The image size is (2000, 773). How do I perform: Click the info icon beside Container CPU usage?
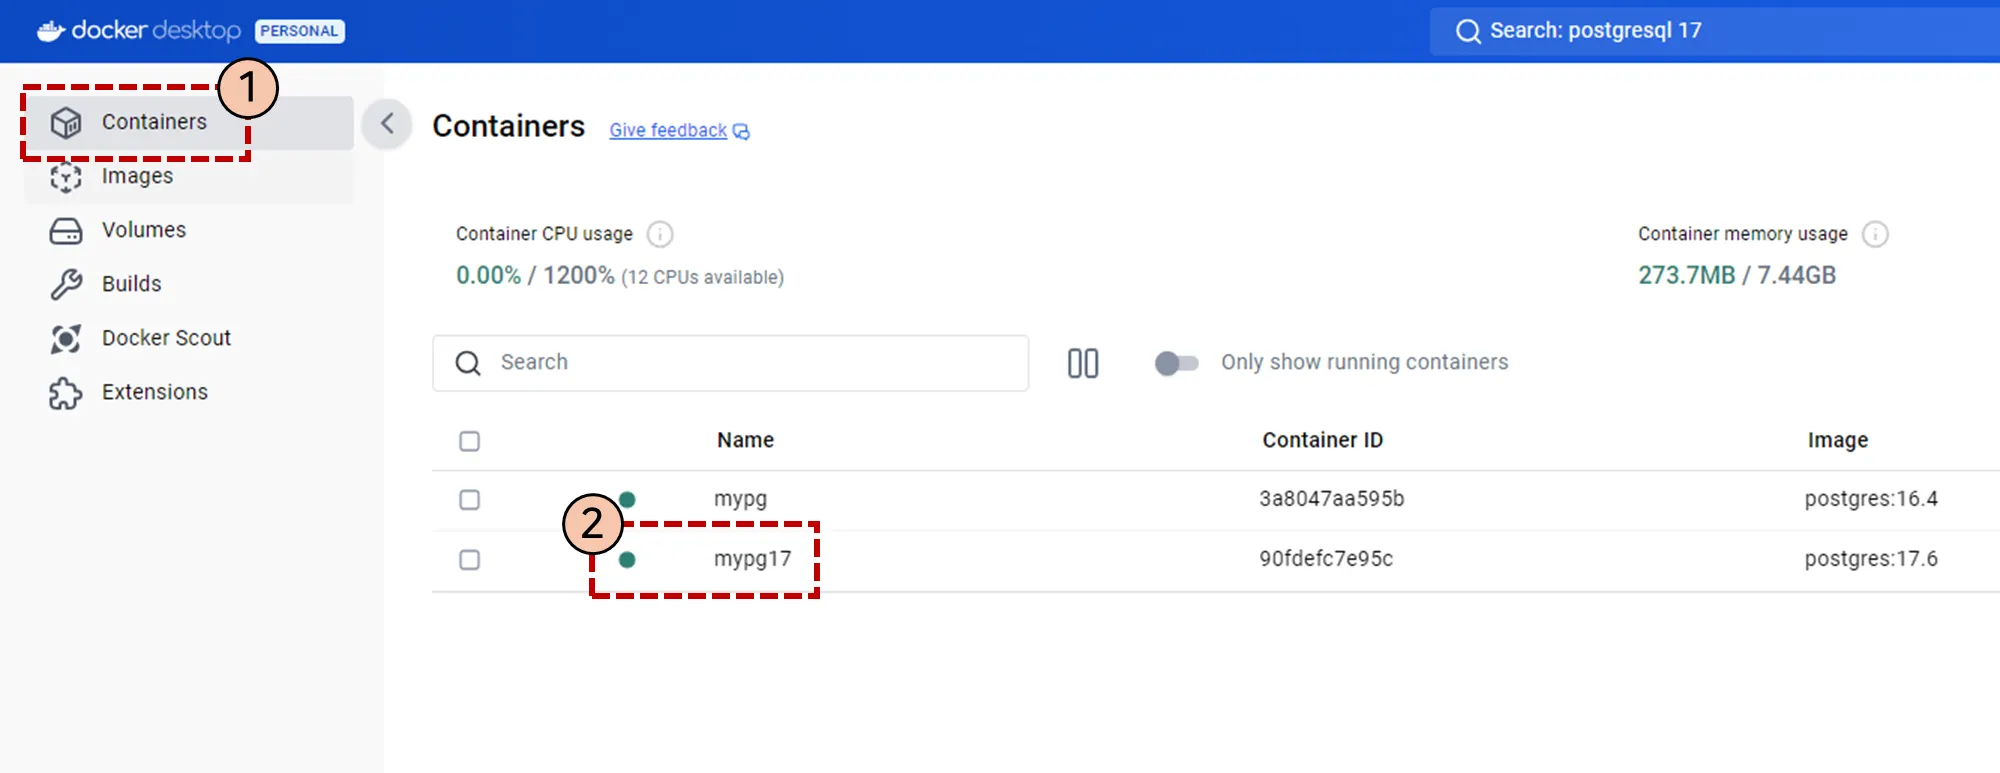point(660,234)
